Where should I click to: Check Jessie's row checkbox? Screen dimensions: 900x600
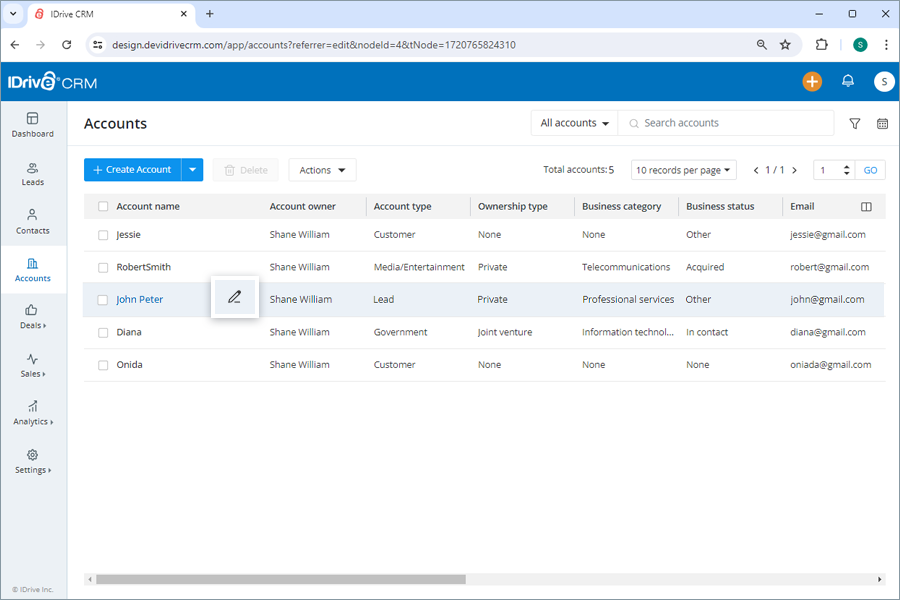click(103, 234)
